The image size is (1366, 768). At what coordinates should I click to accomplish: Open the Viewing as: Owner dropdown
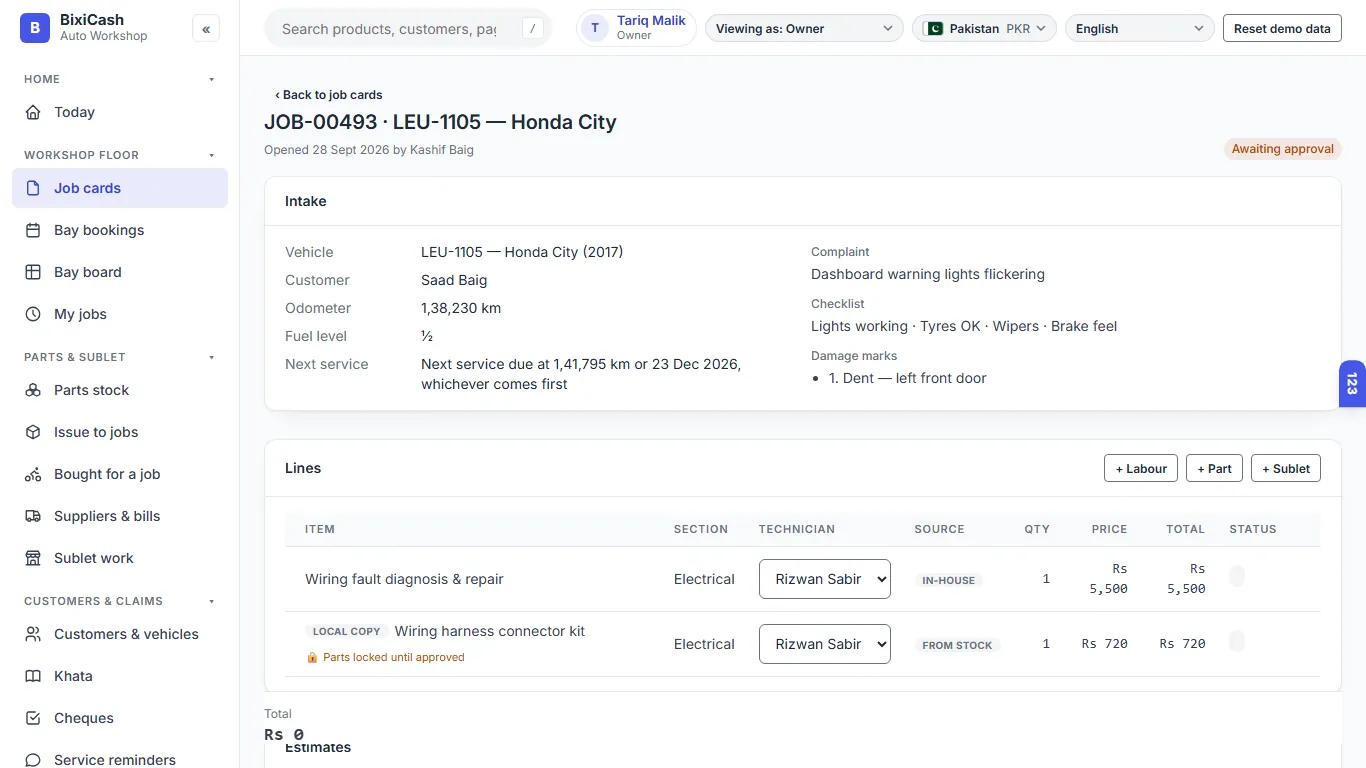click(x=804, y=29)
